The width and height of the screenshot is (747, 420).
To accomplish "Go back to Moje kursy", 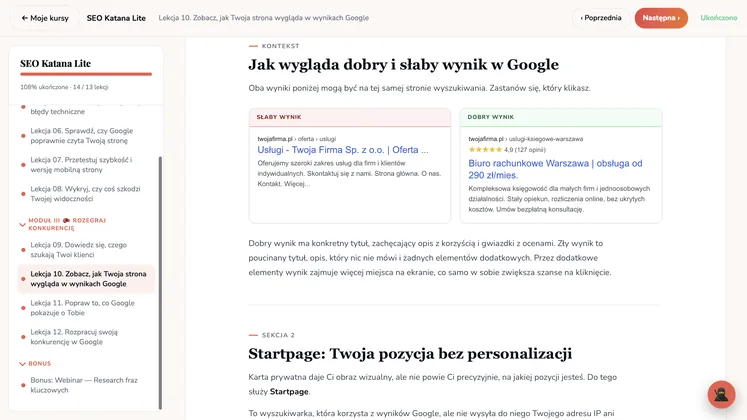I will click(45, 18).
